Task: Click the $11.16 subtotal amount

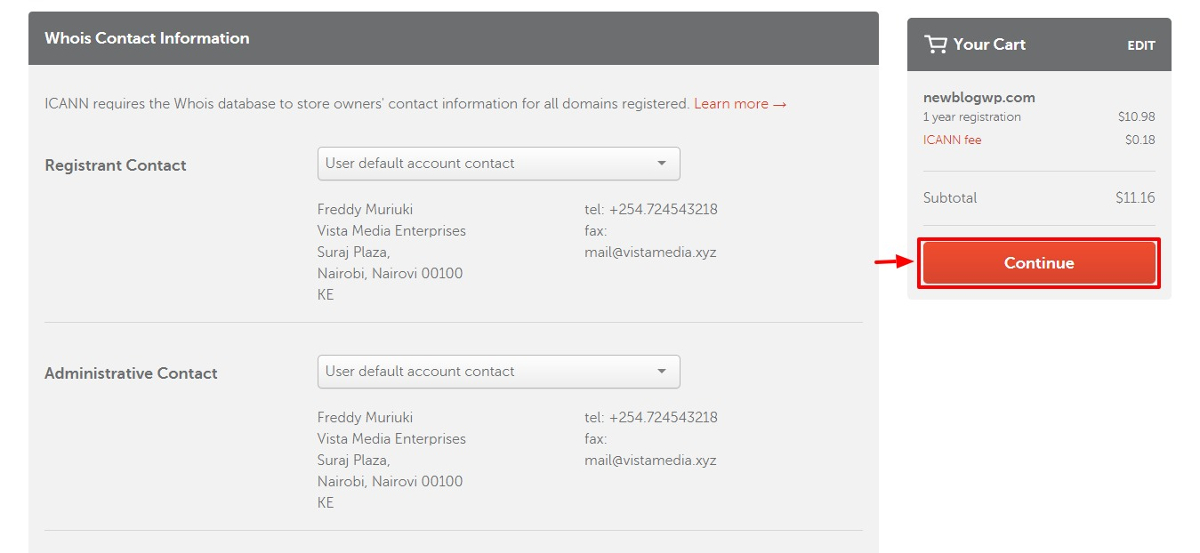Action: click(1135, 198)
